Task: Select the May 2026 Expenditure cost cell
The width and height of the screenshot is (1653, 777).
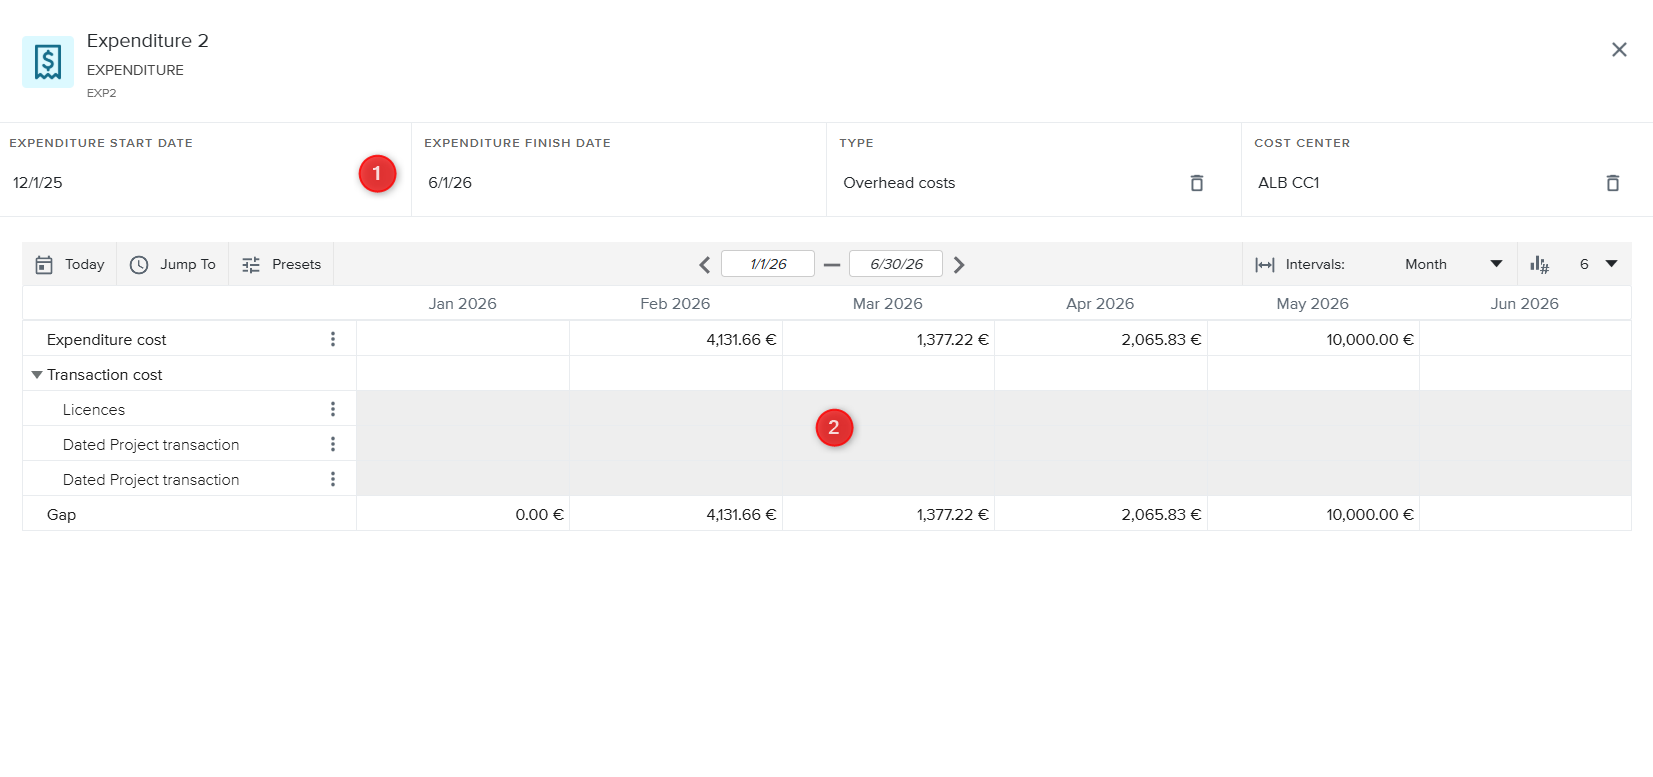Action: pyautogui.click(x=1313, y=340)
